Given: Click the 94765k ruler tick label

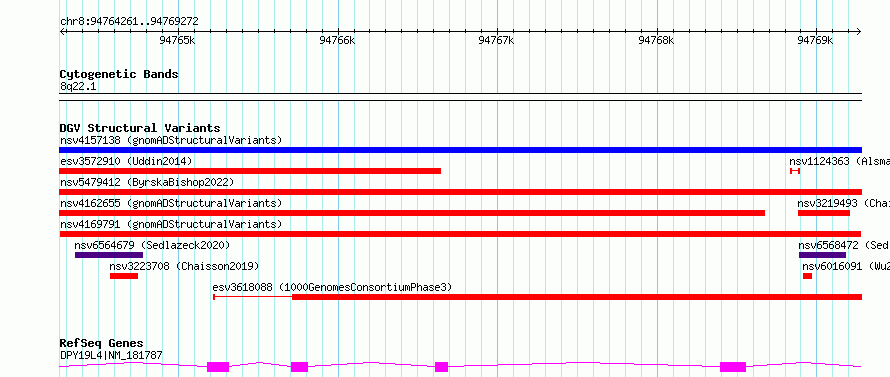Looking at the screenshot, I should tap(178, 40).
